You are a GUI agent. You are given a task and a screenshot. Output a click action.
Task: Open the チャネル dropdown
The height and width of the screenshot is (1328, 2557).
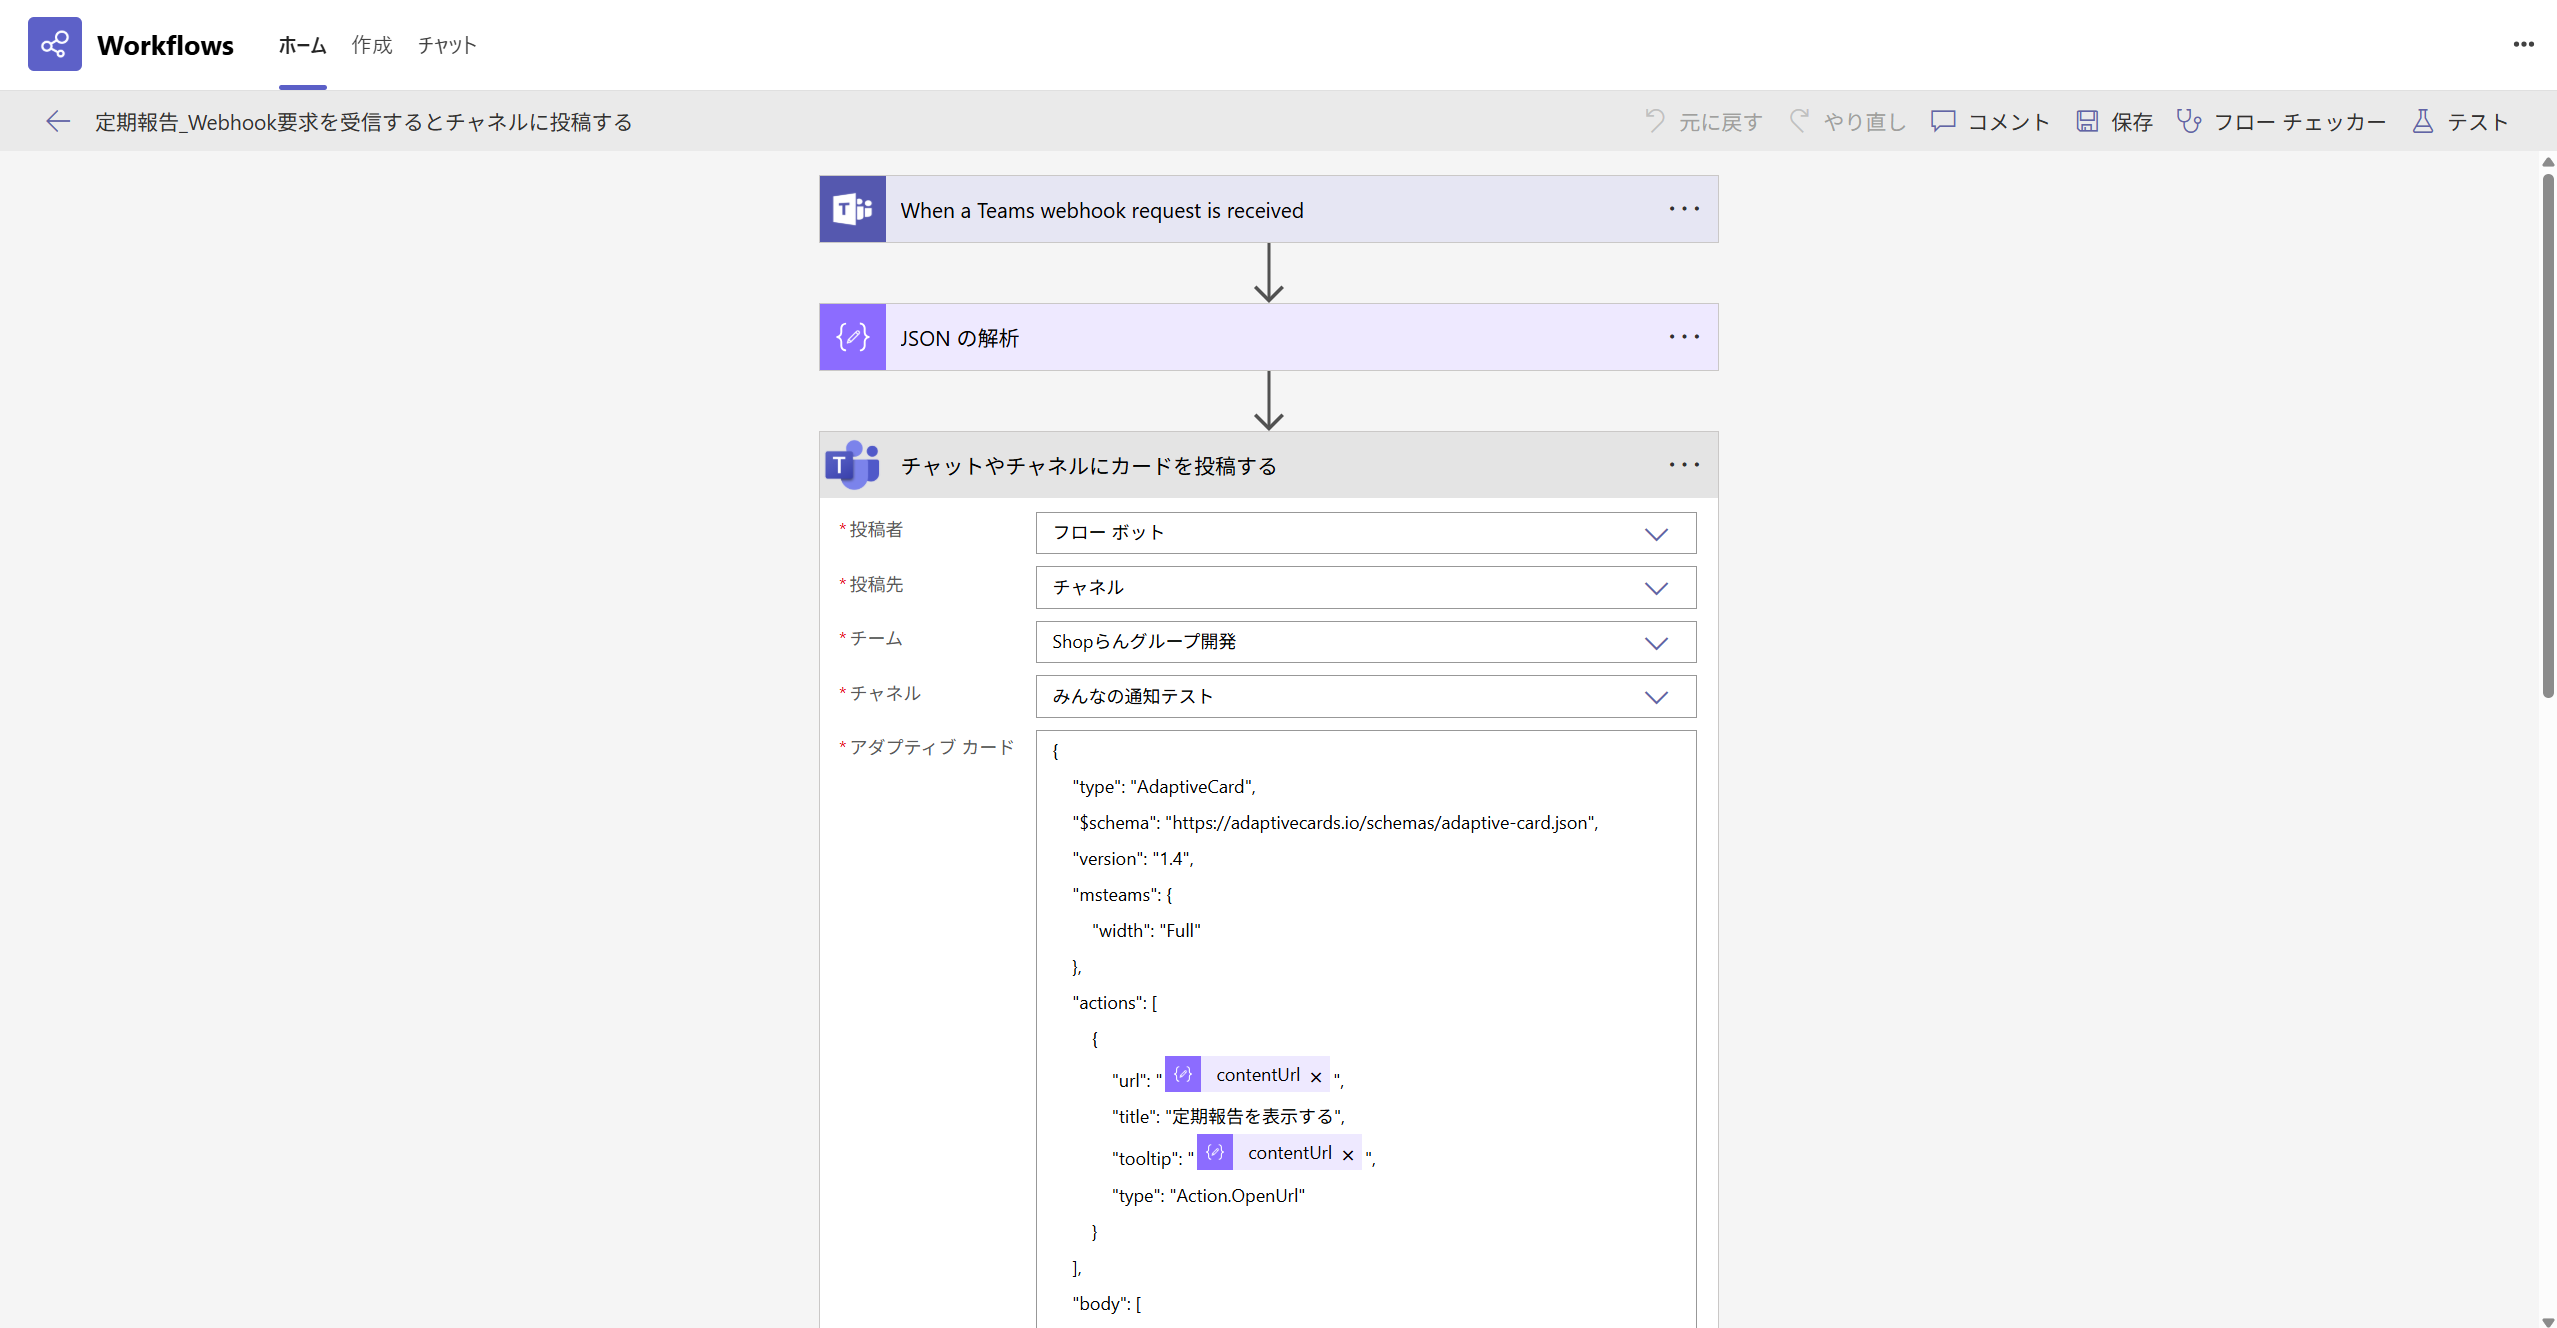[1366, 697]
